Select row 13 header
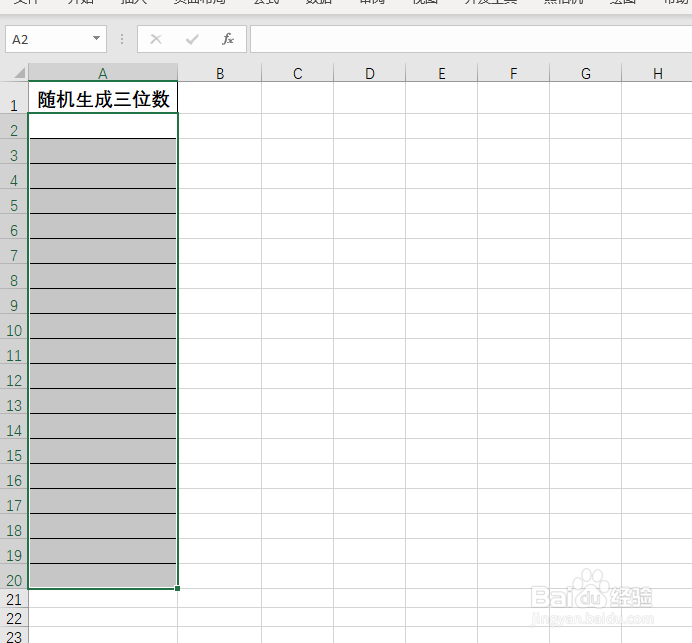692x643 pixels. 14,401
